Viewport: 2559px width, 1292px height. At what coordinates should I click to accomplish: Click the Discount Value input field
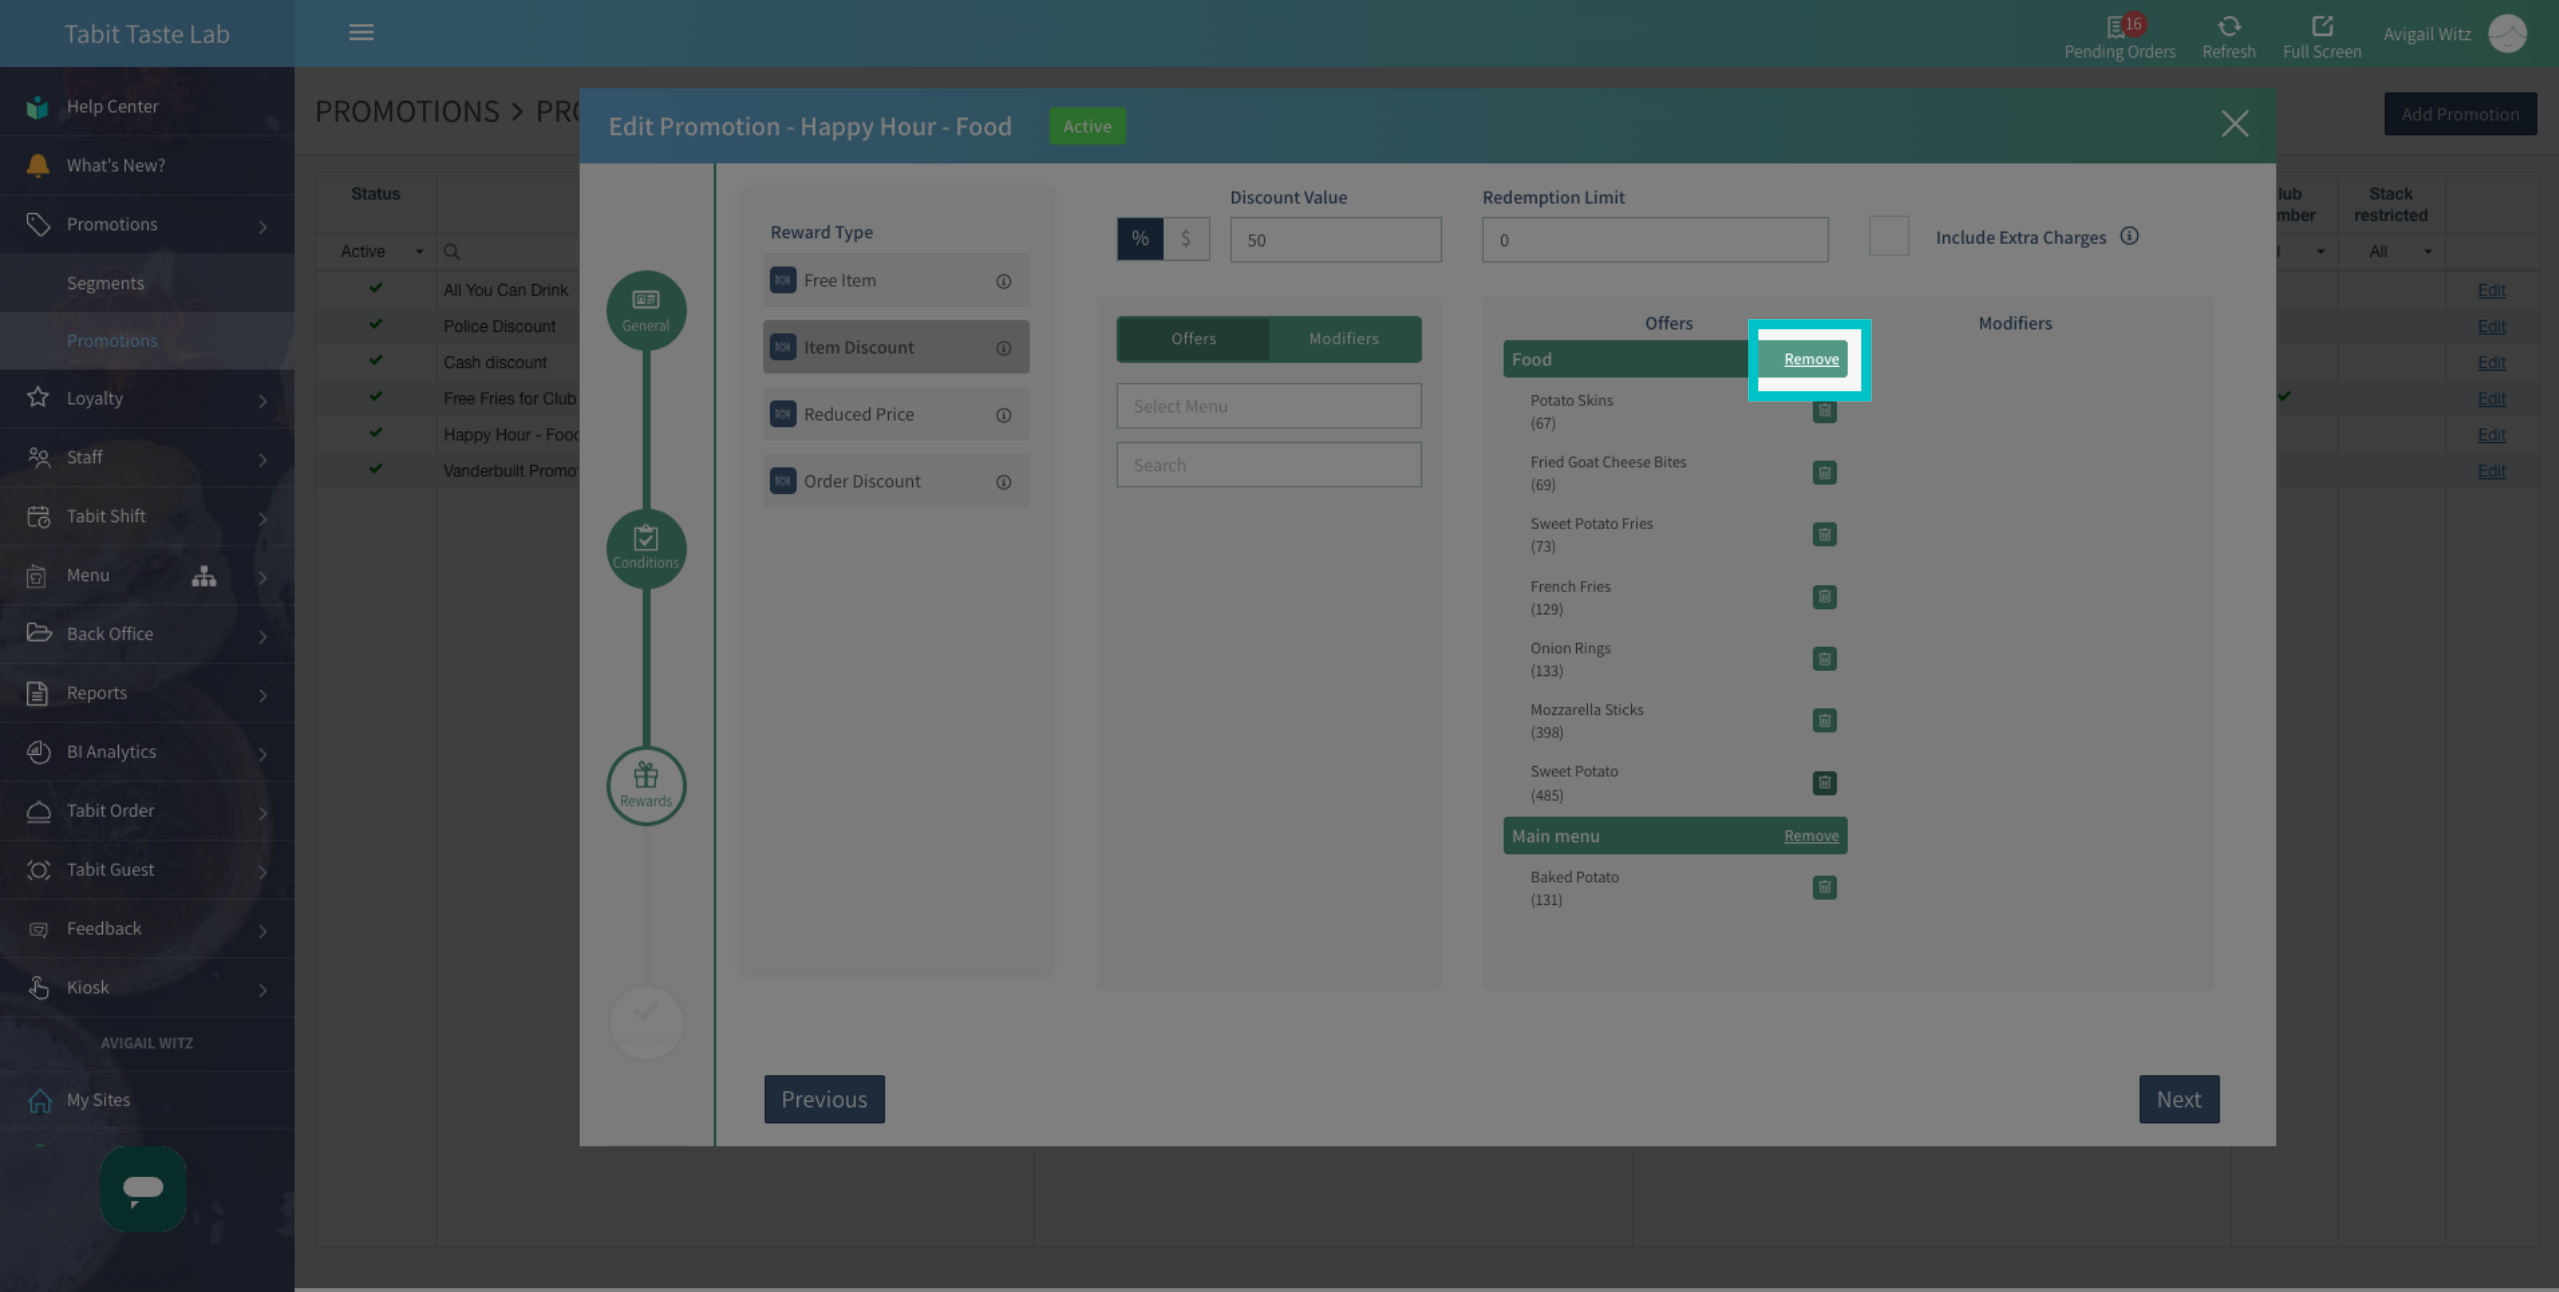tap(1335, 240)
